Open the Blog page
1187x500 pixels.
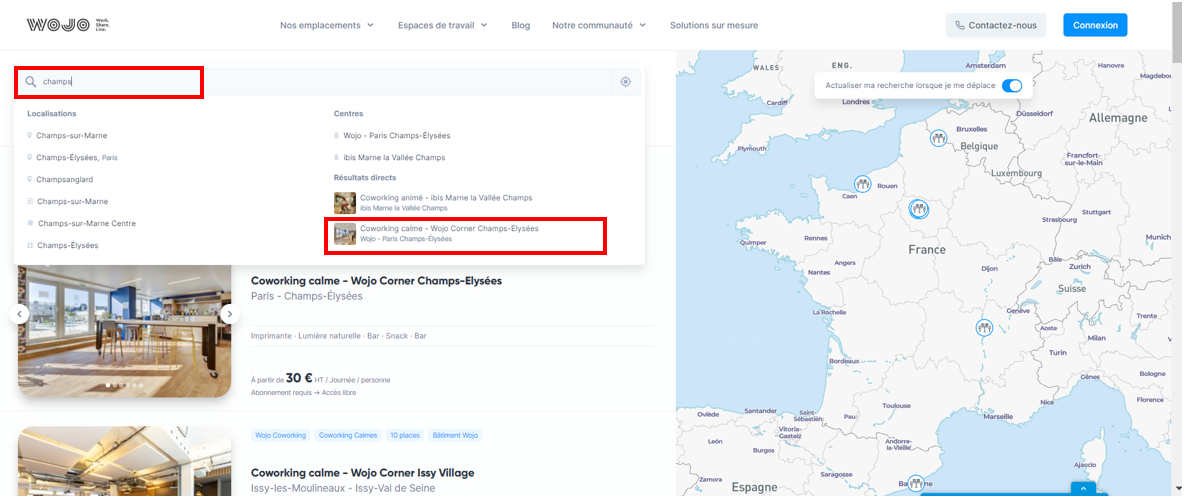tap(521, 25)
